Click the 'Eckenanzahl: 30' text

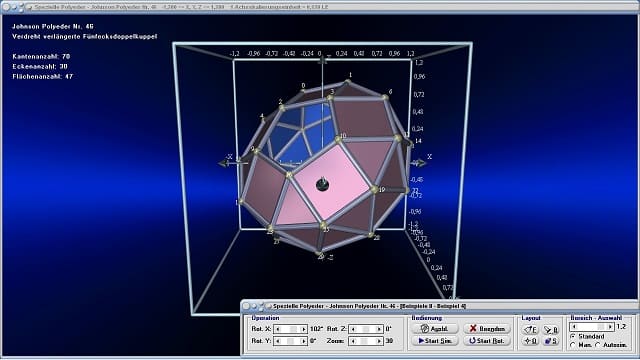tap(40, 66)
